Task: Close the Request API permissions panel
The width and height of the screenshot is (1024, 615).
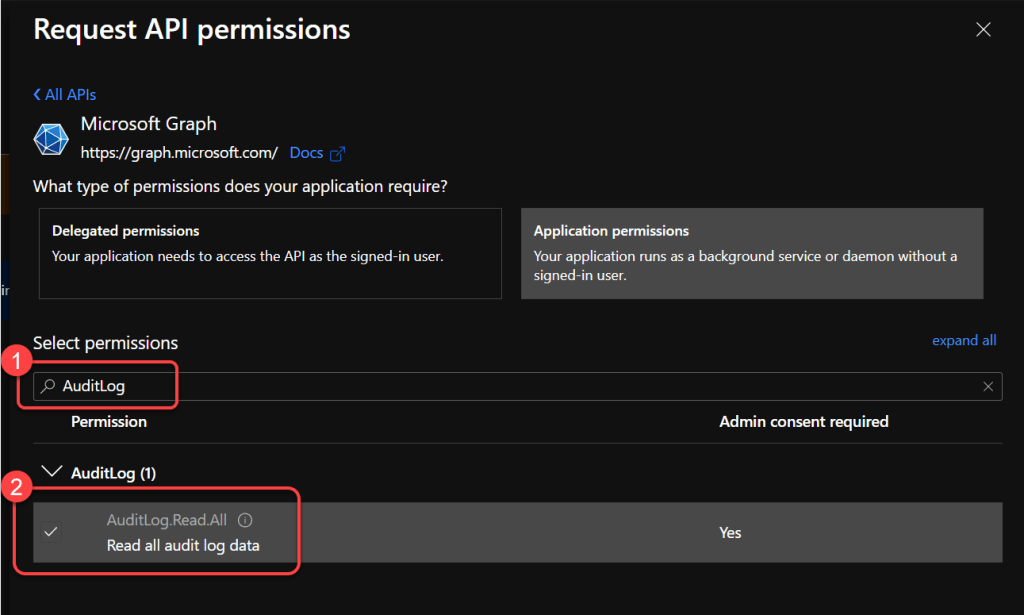Action: pos(983,30)
